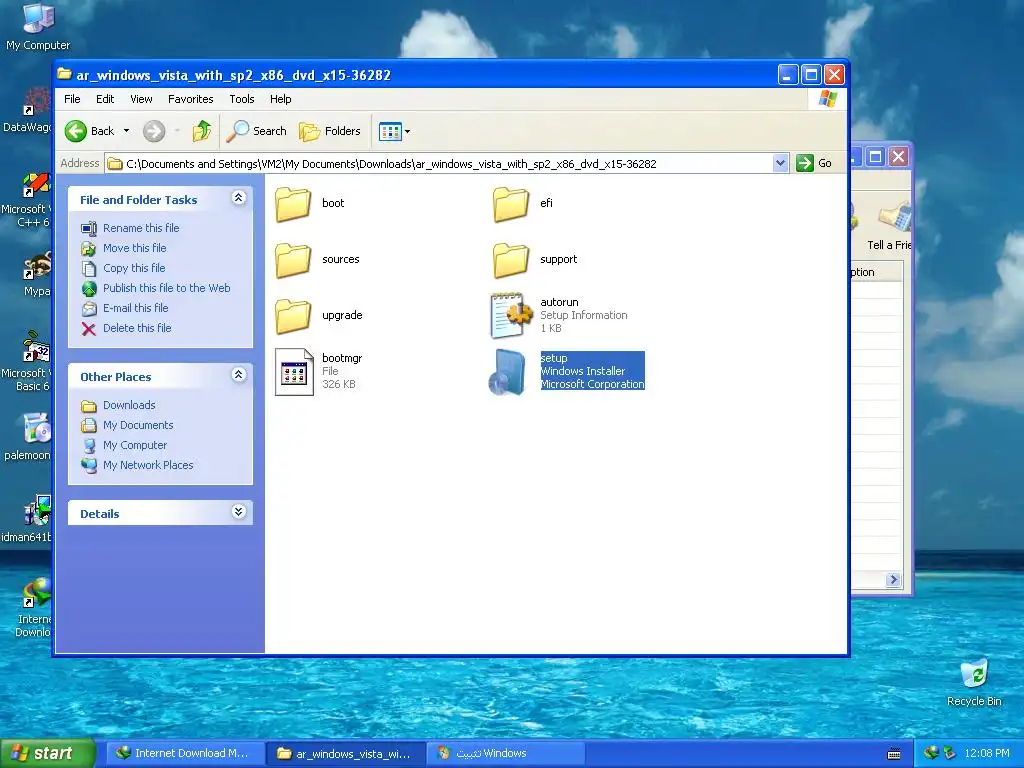Open My Documents in Other Places
Image resolution: width=1024 pixels, height=768 pixels.
point(138,426)
